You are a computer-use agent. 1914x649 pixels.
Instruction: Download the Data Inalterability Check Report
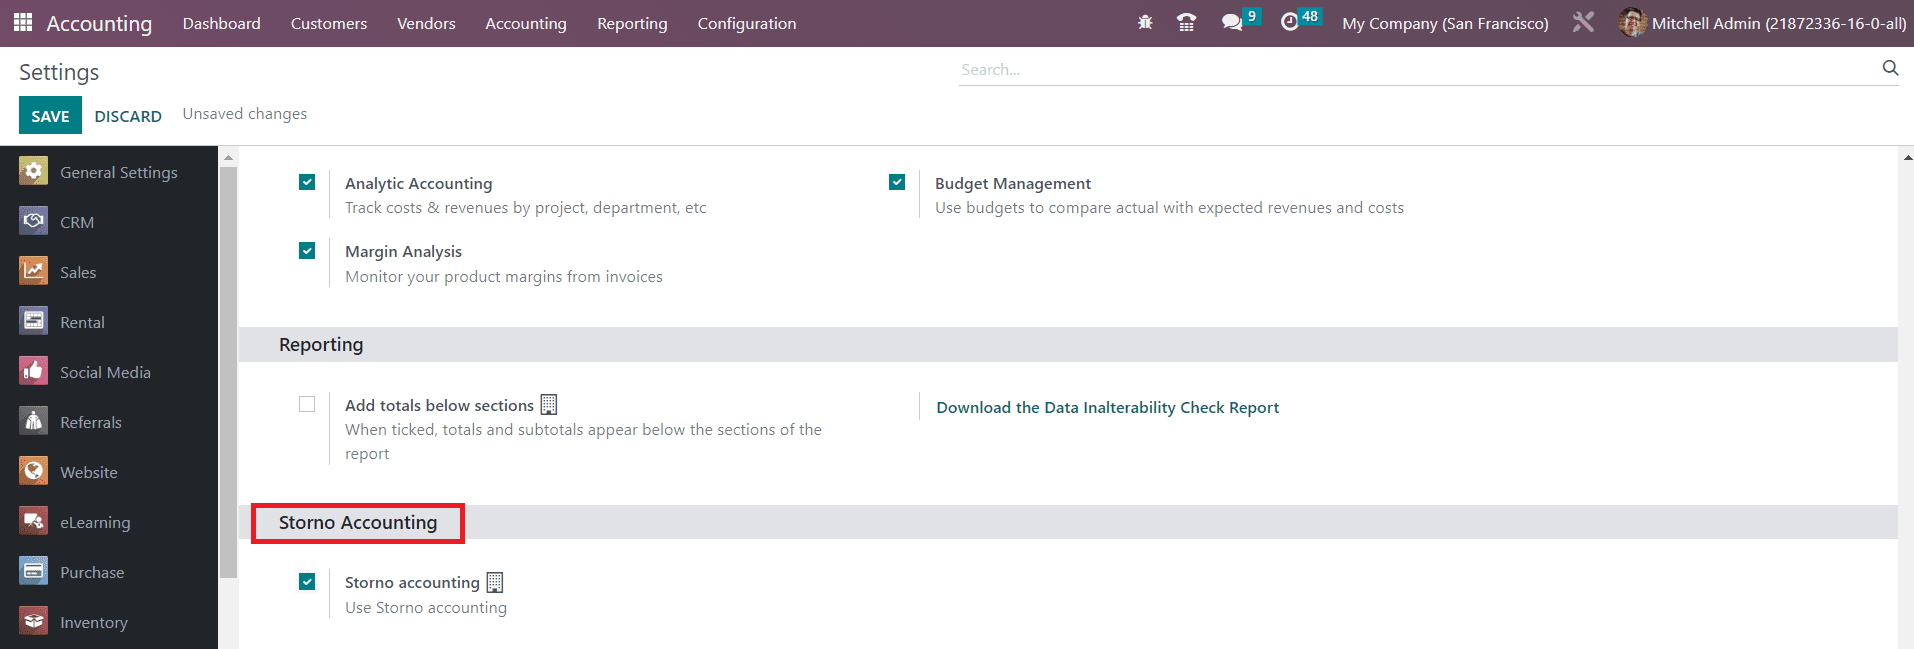click(x=1107, y=407)
